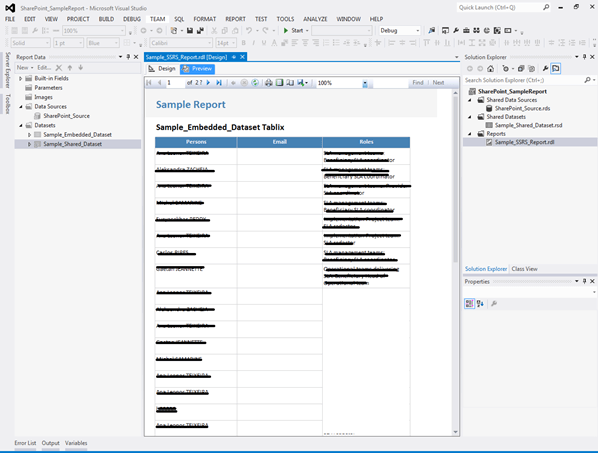The width and height of the screenshot is (598, 453).
Task: Click the green Start debugging arrow
Action: point(286,31)
